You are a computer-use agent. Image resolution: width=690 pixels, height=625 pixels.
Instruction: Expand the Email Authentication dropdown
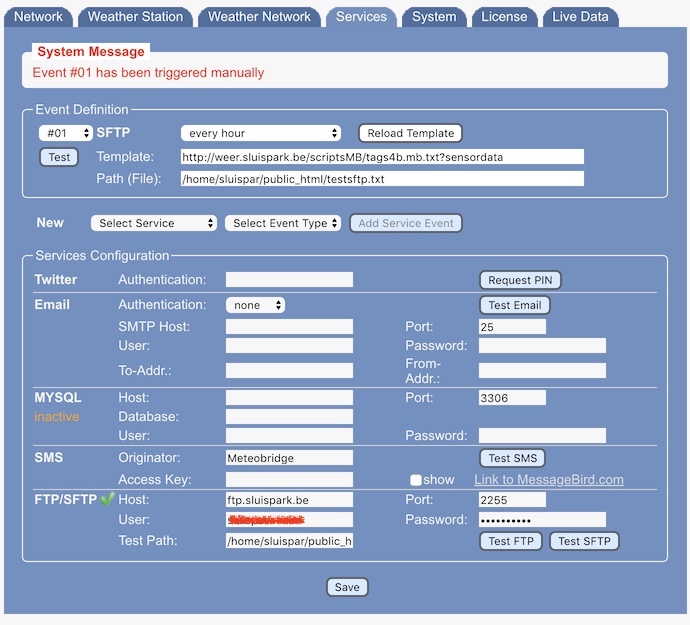255,305
